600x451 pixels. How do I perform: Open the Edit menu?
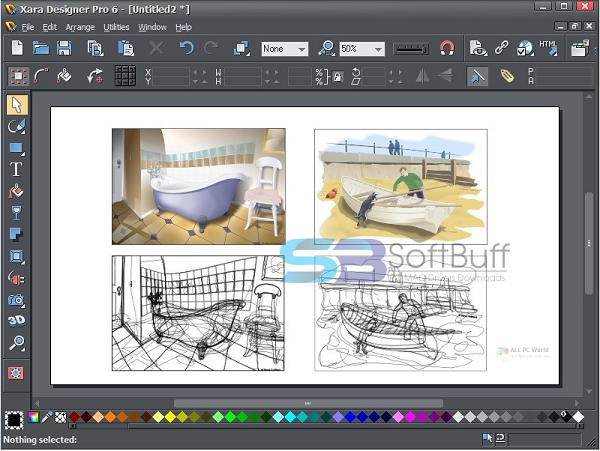(x=49, y=27)
